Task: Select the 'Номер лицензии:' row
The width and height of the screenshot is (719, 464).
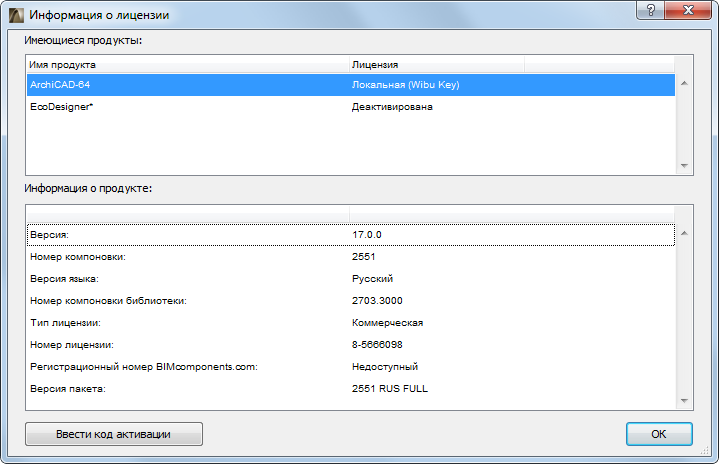Action: coord(351,345)
